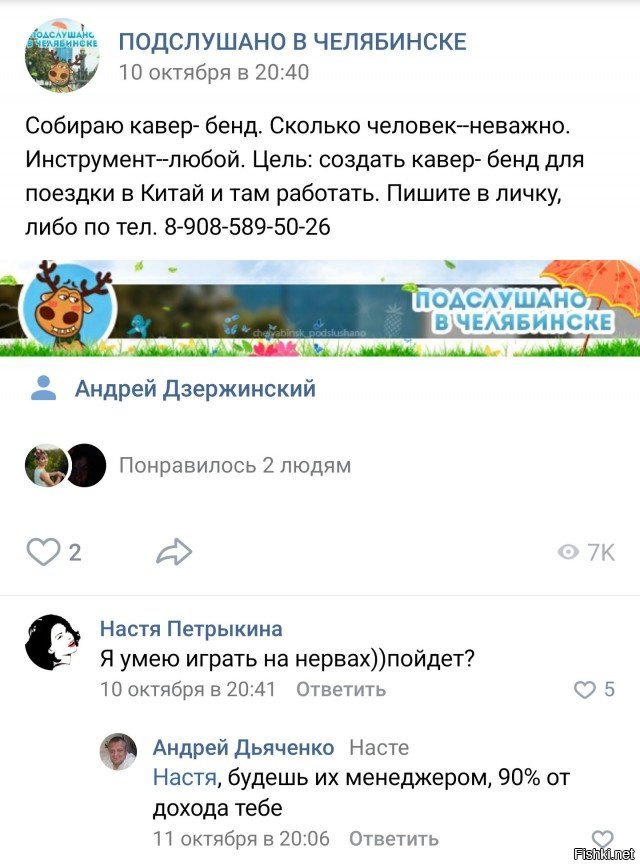Like Андрей Дьяченко's reply
This screenshot has height=866, width=640.
coord(602,838)
